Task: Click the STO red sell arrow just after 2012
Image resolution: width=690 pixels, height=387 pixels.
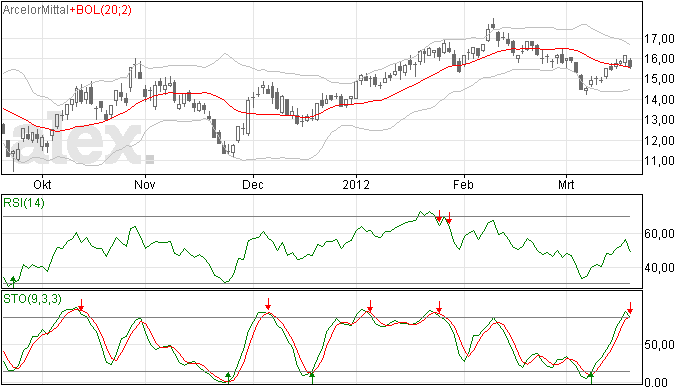Action: (x=370, y=306)
